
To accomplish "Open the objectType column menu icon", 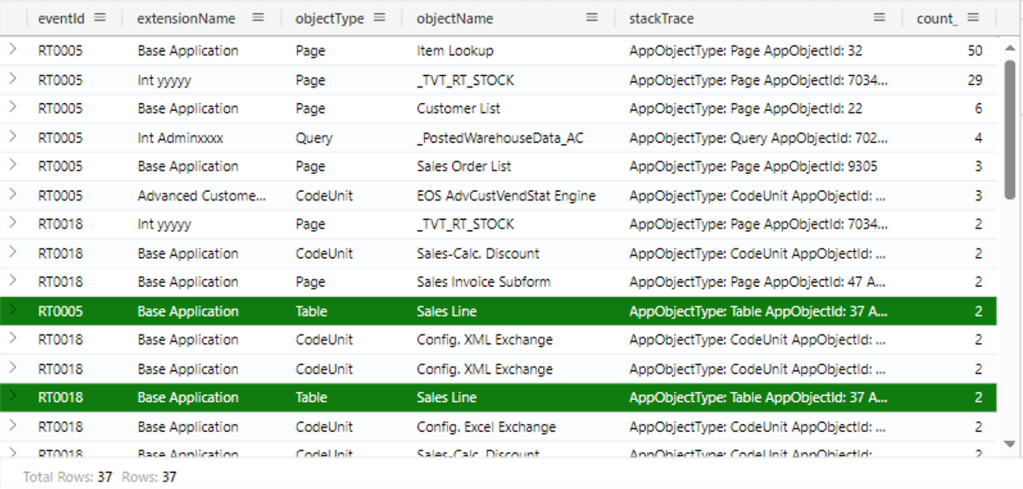I will (383, 18).
